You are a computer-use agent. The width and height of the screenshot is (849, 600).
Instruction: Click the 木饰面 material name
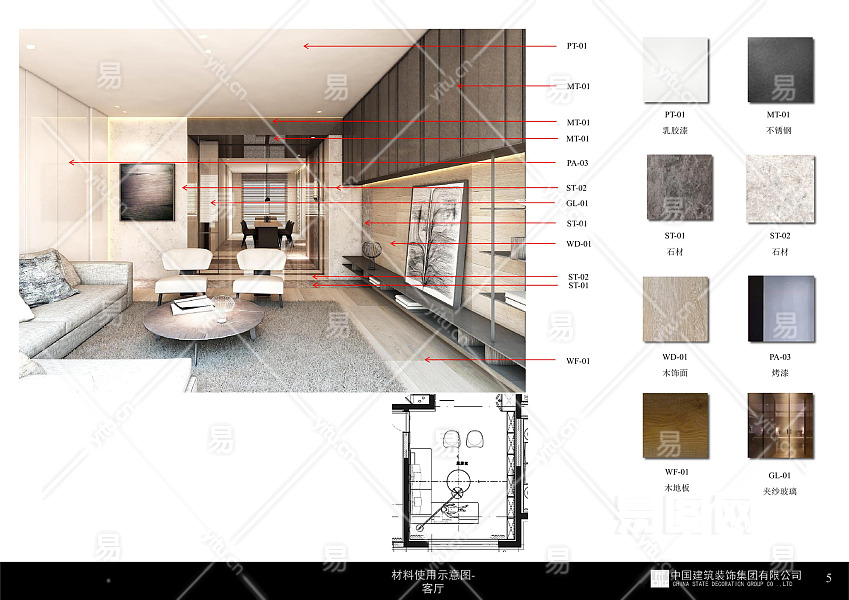click(675, 373)
